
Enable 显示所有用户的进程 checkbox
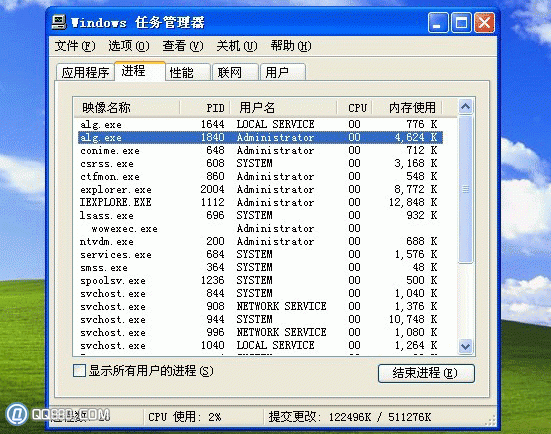pos(79,371)
